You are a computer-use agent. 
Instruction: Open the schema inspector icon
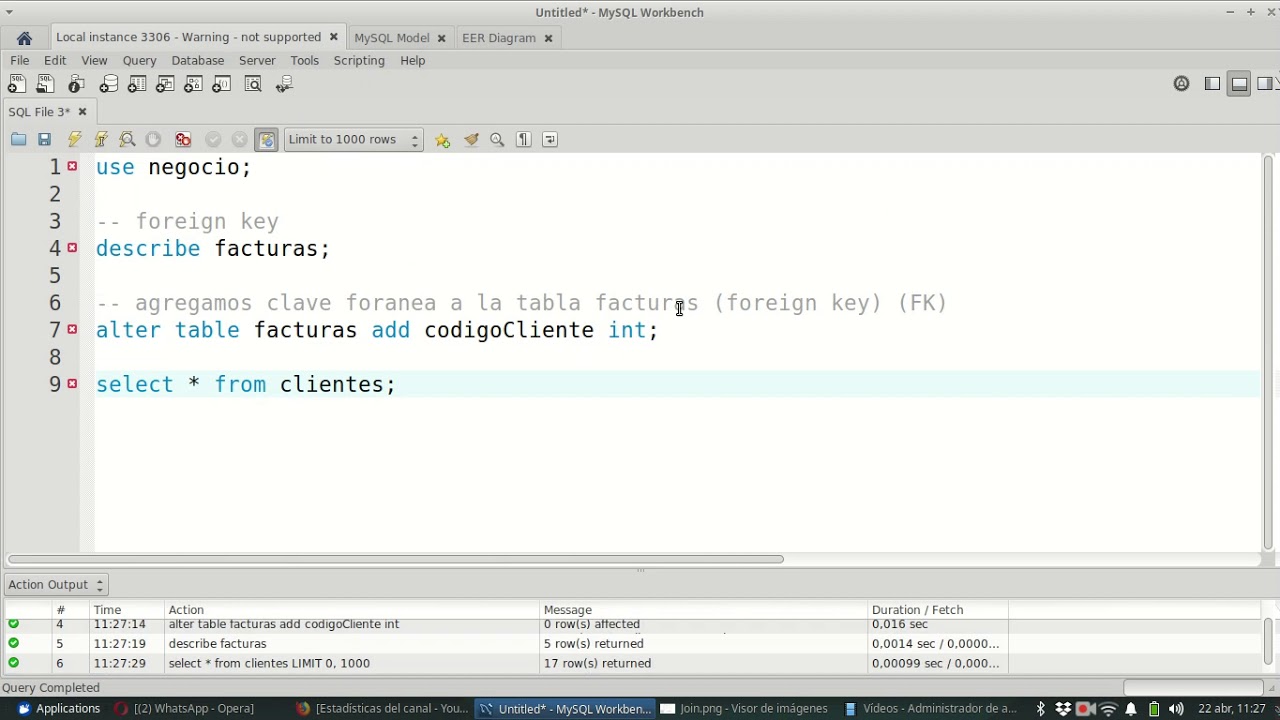[x=77, y=85]
